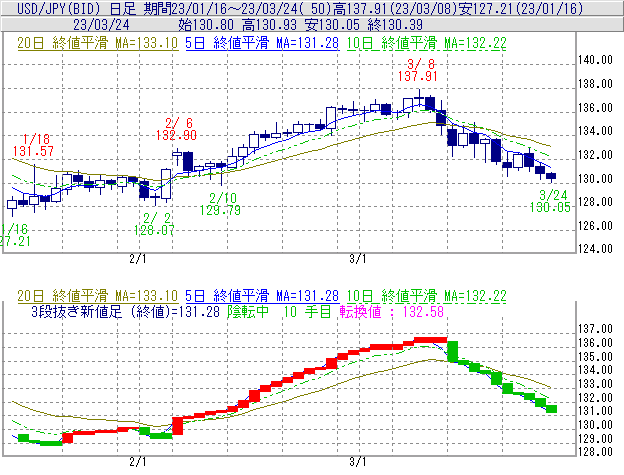The width and height of the screenshot is (624, 475).
Task: Select the 2/2 low label 128.07
Action: pos(158,229)
